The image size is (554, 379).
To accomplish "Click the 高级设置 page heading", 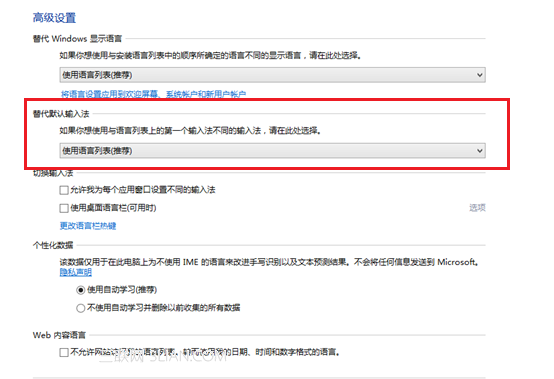I will pos(54,18).
